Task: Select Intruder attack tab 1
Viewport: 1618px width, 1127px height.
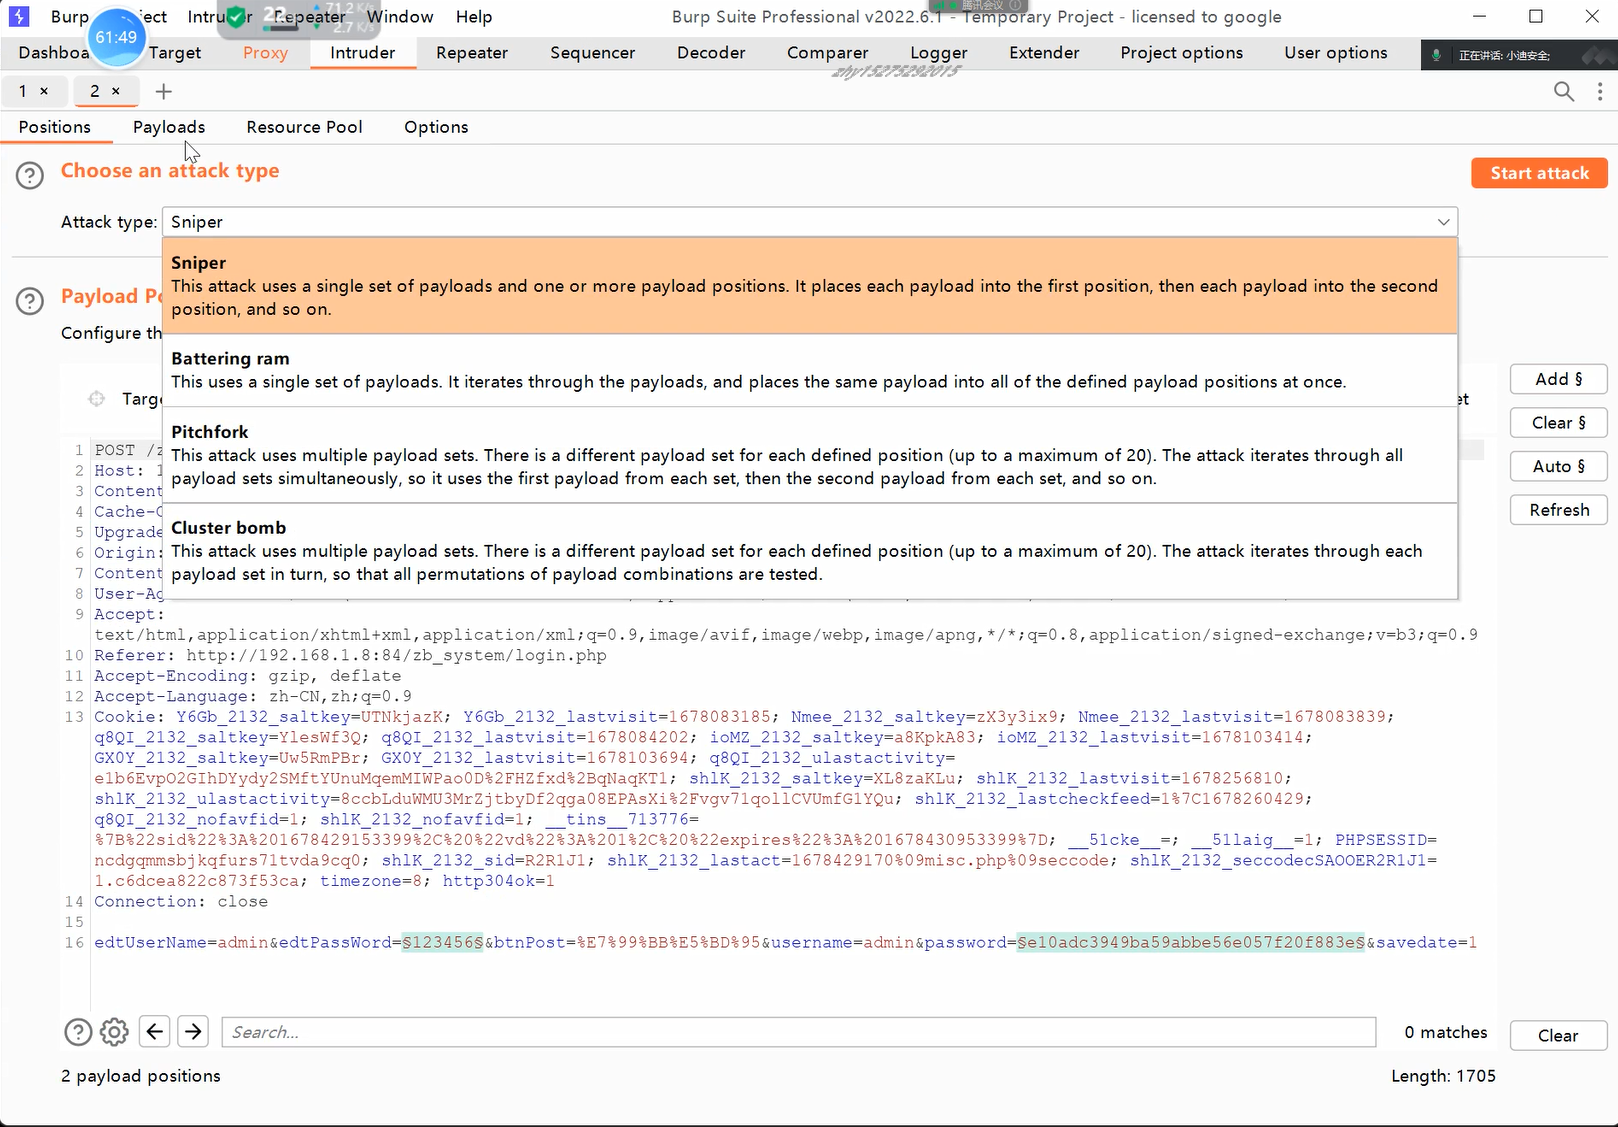Action: [23, 91]
